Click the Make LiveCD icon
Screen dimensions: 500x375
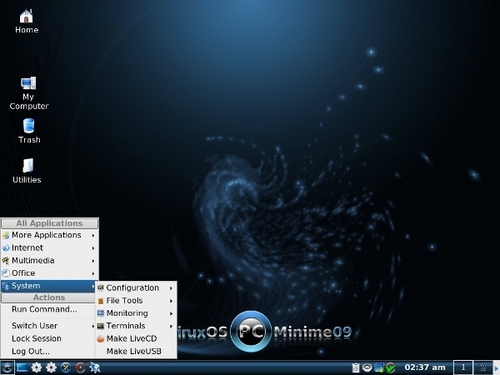100,339
